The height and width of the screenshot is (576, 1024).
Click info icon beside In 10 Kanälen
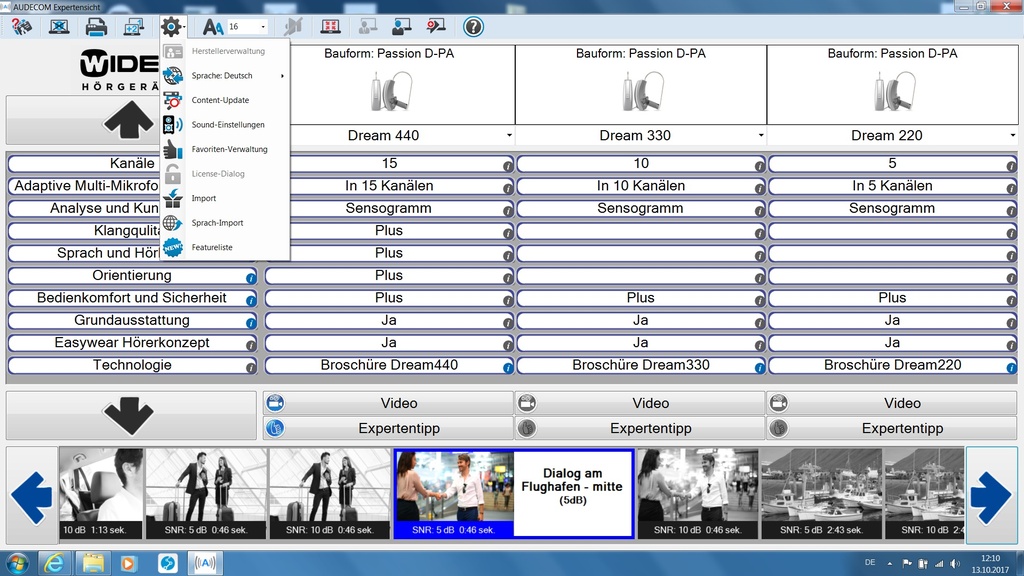coord(759,189)
